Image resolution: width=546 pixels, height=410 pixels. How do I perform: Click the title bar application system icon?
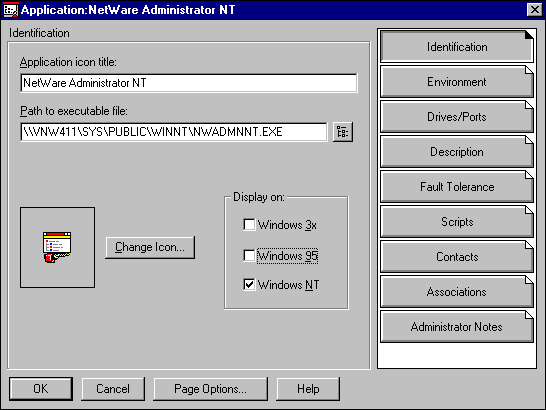10,10
